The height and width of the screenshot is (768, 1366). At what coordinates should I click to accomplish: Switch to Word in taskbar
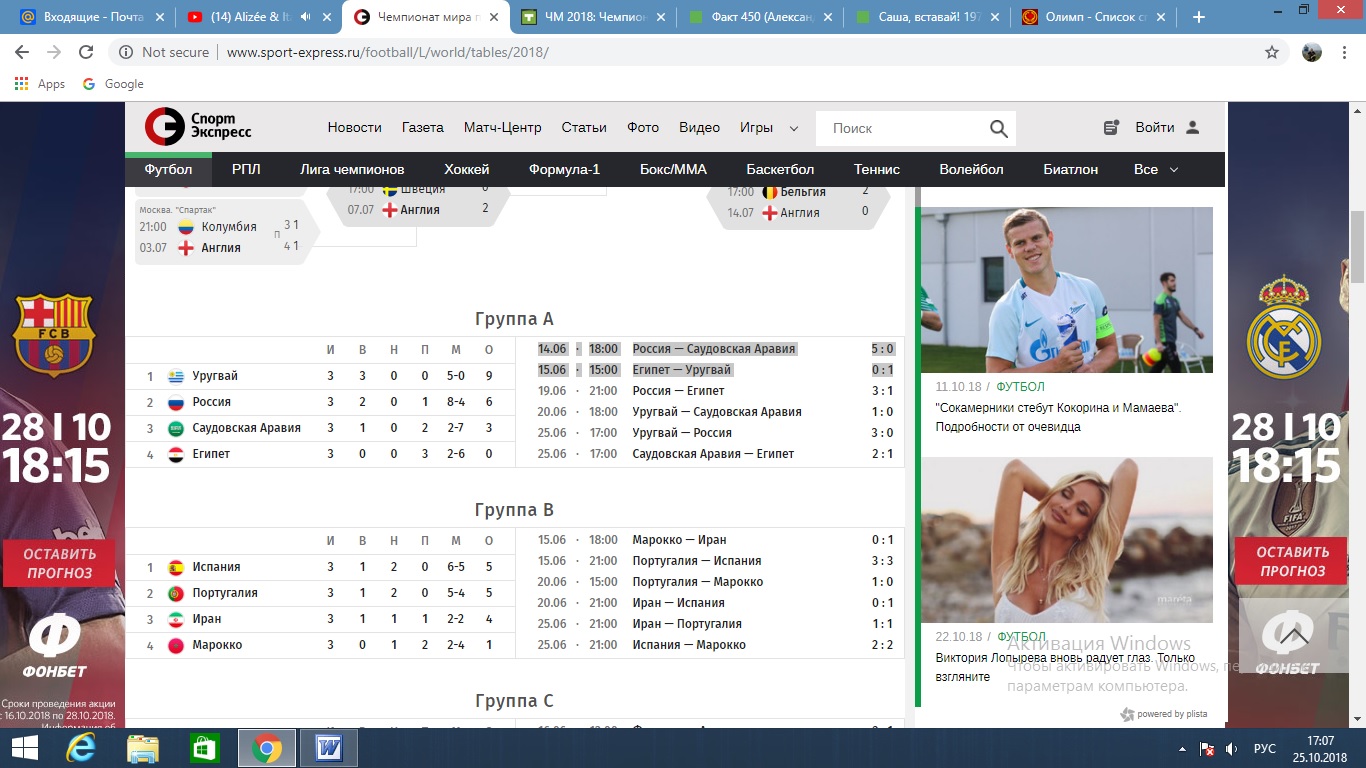[329, 747]
